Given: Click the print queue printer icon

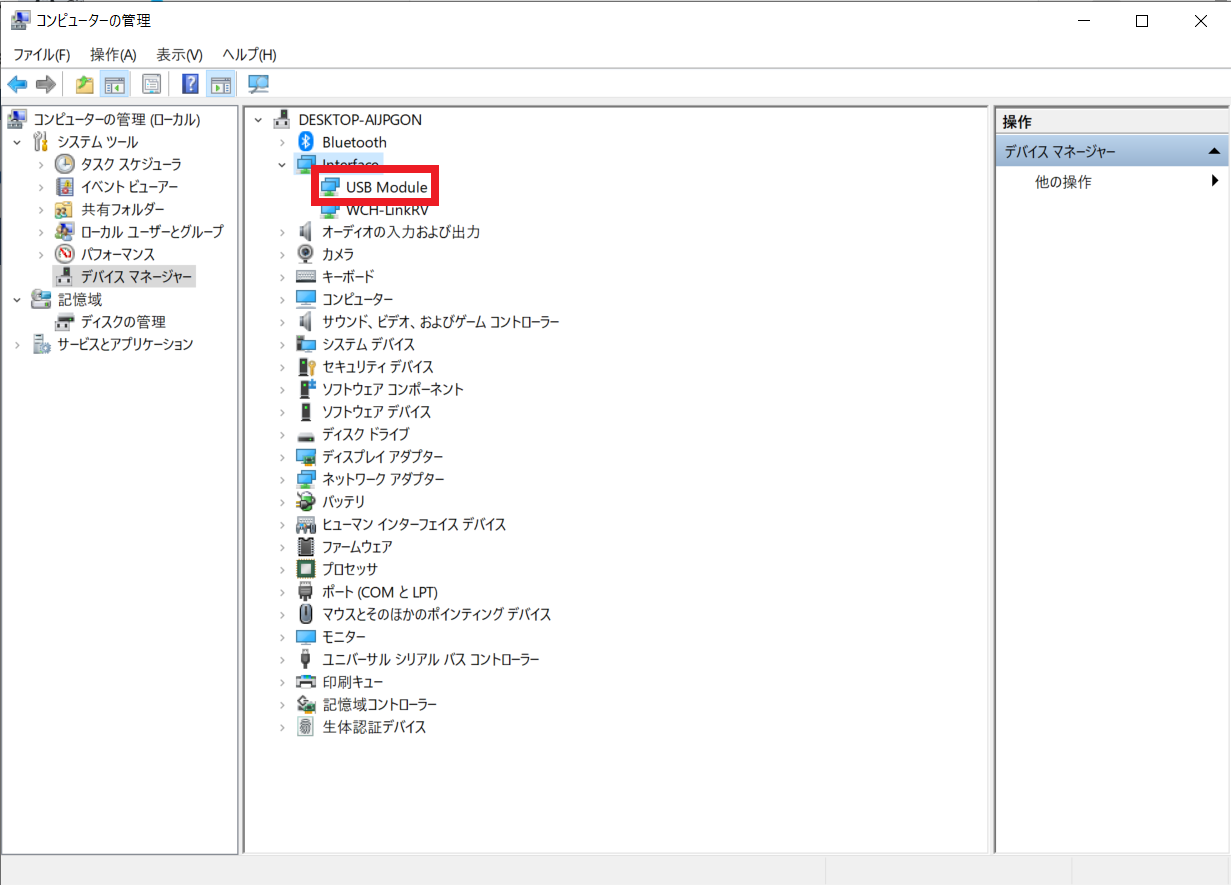Looking at the screenshot, I should (307, 682).
